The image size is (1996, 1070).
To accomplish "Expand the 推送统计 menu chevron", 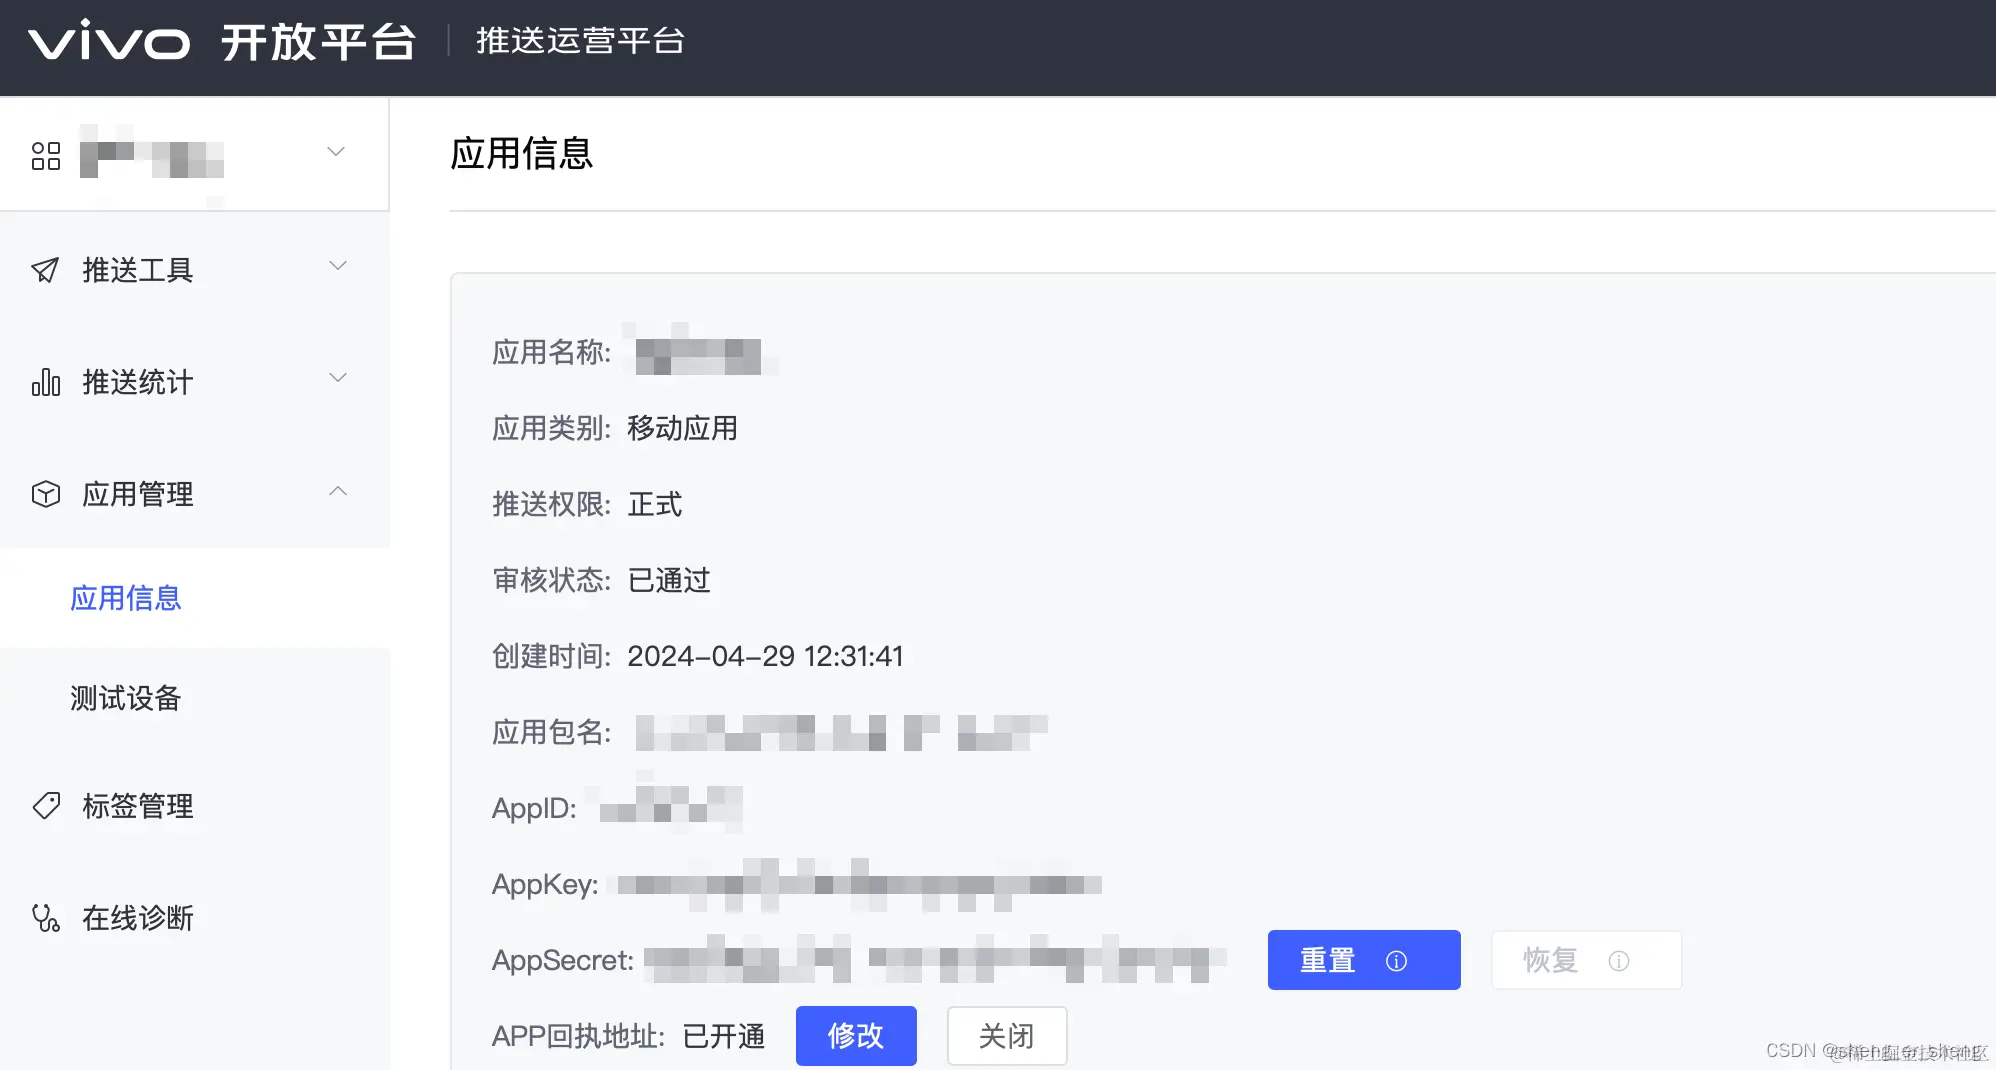I will point(338,378).
